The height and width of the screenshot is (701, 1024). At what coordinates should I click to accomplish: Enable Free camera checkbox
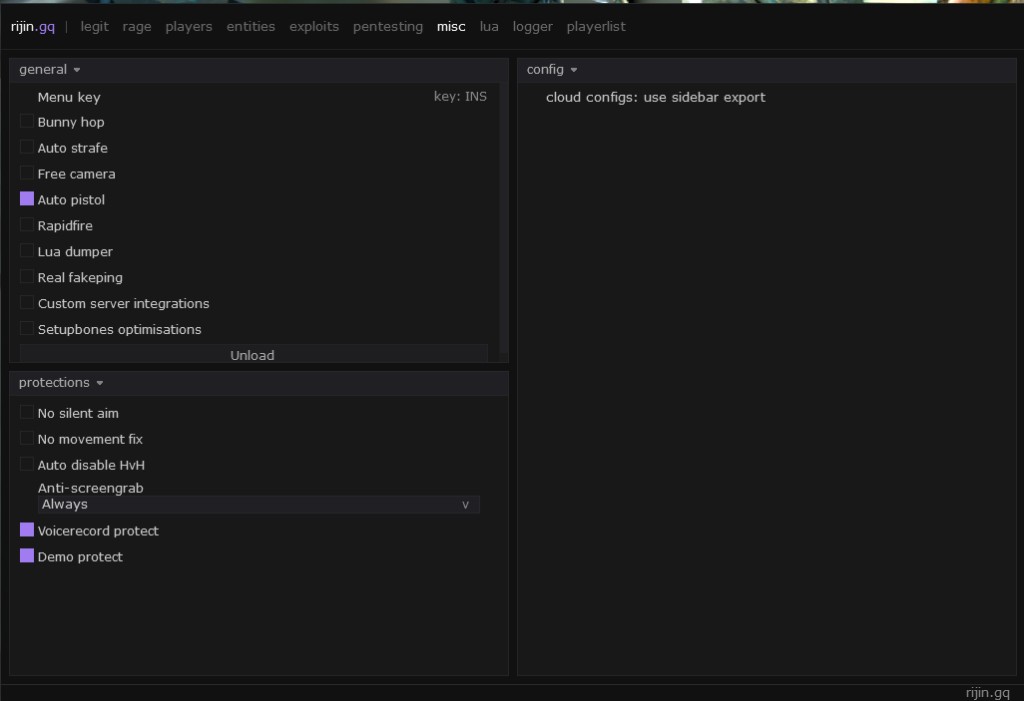click(27, 173)
